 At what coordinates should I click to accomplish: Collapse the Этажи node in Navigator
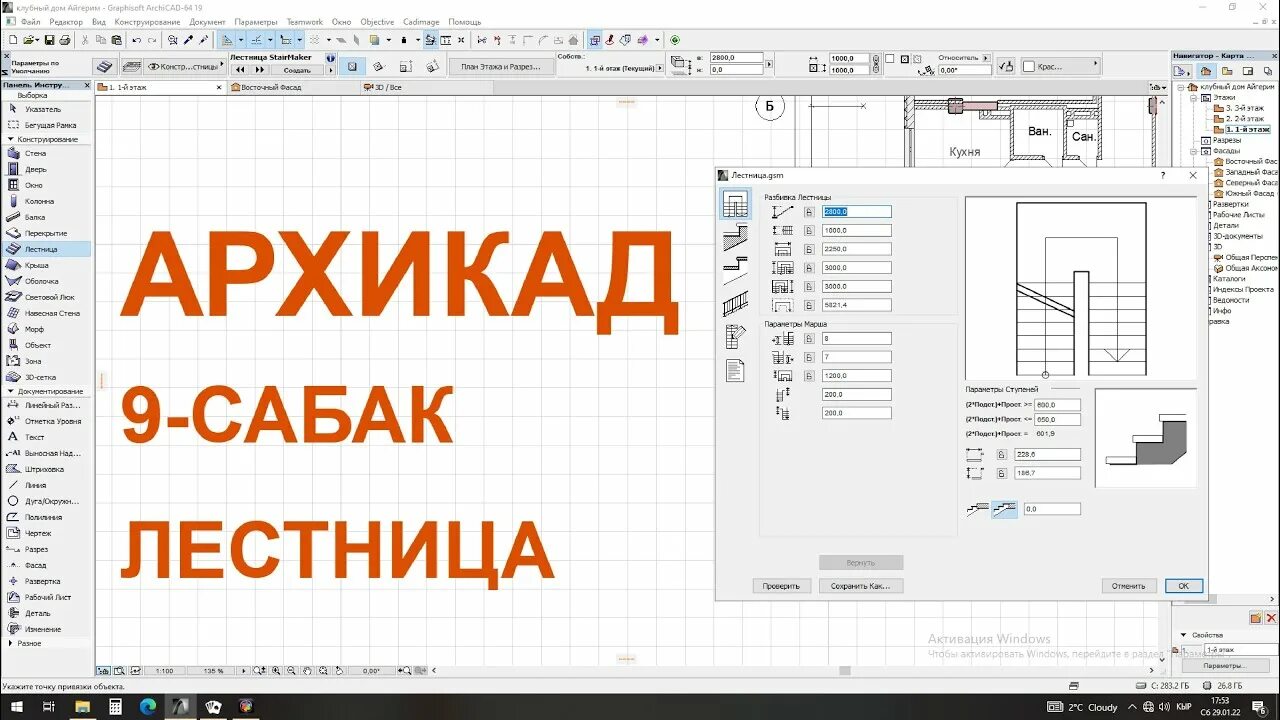pyautogui.click(x=1193, y=97)
